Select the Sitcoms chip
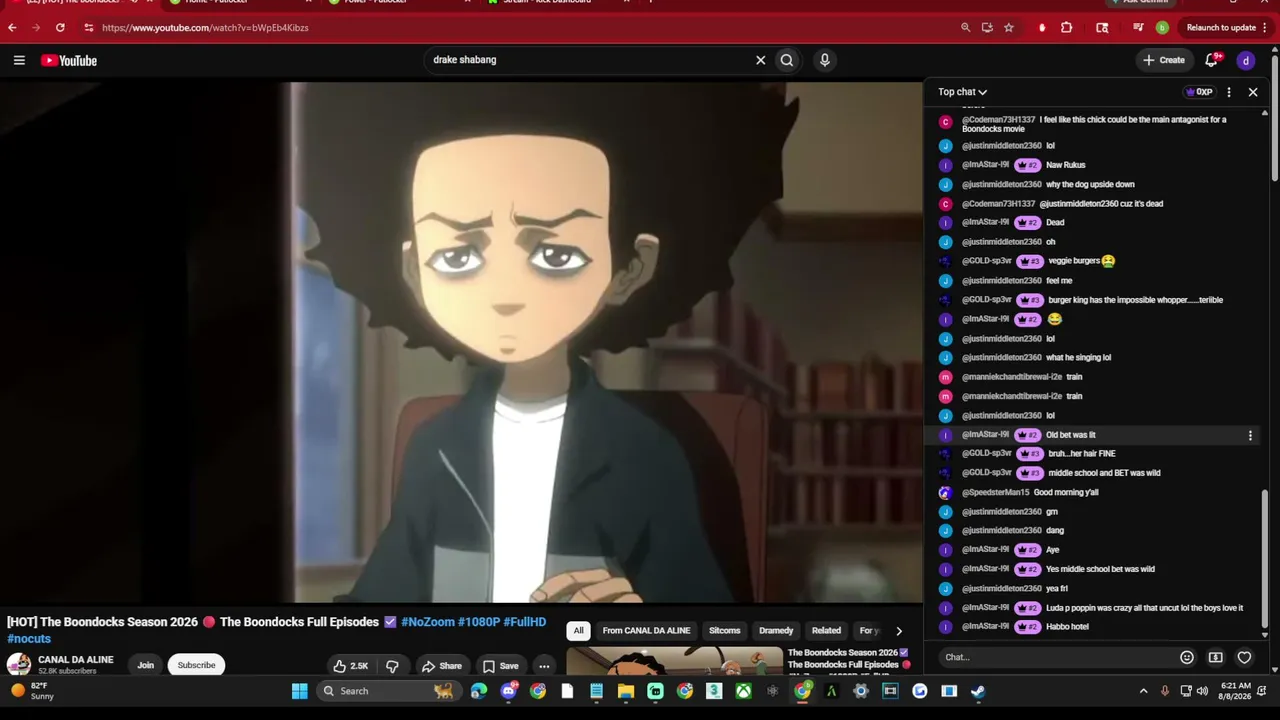This screenshot has width=1280, height=720. click(x=724, y=631)
